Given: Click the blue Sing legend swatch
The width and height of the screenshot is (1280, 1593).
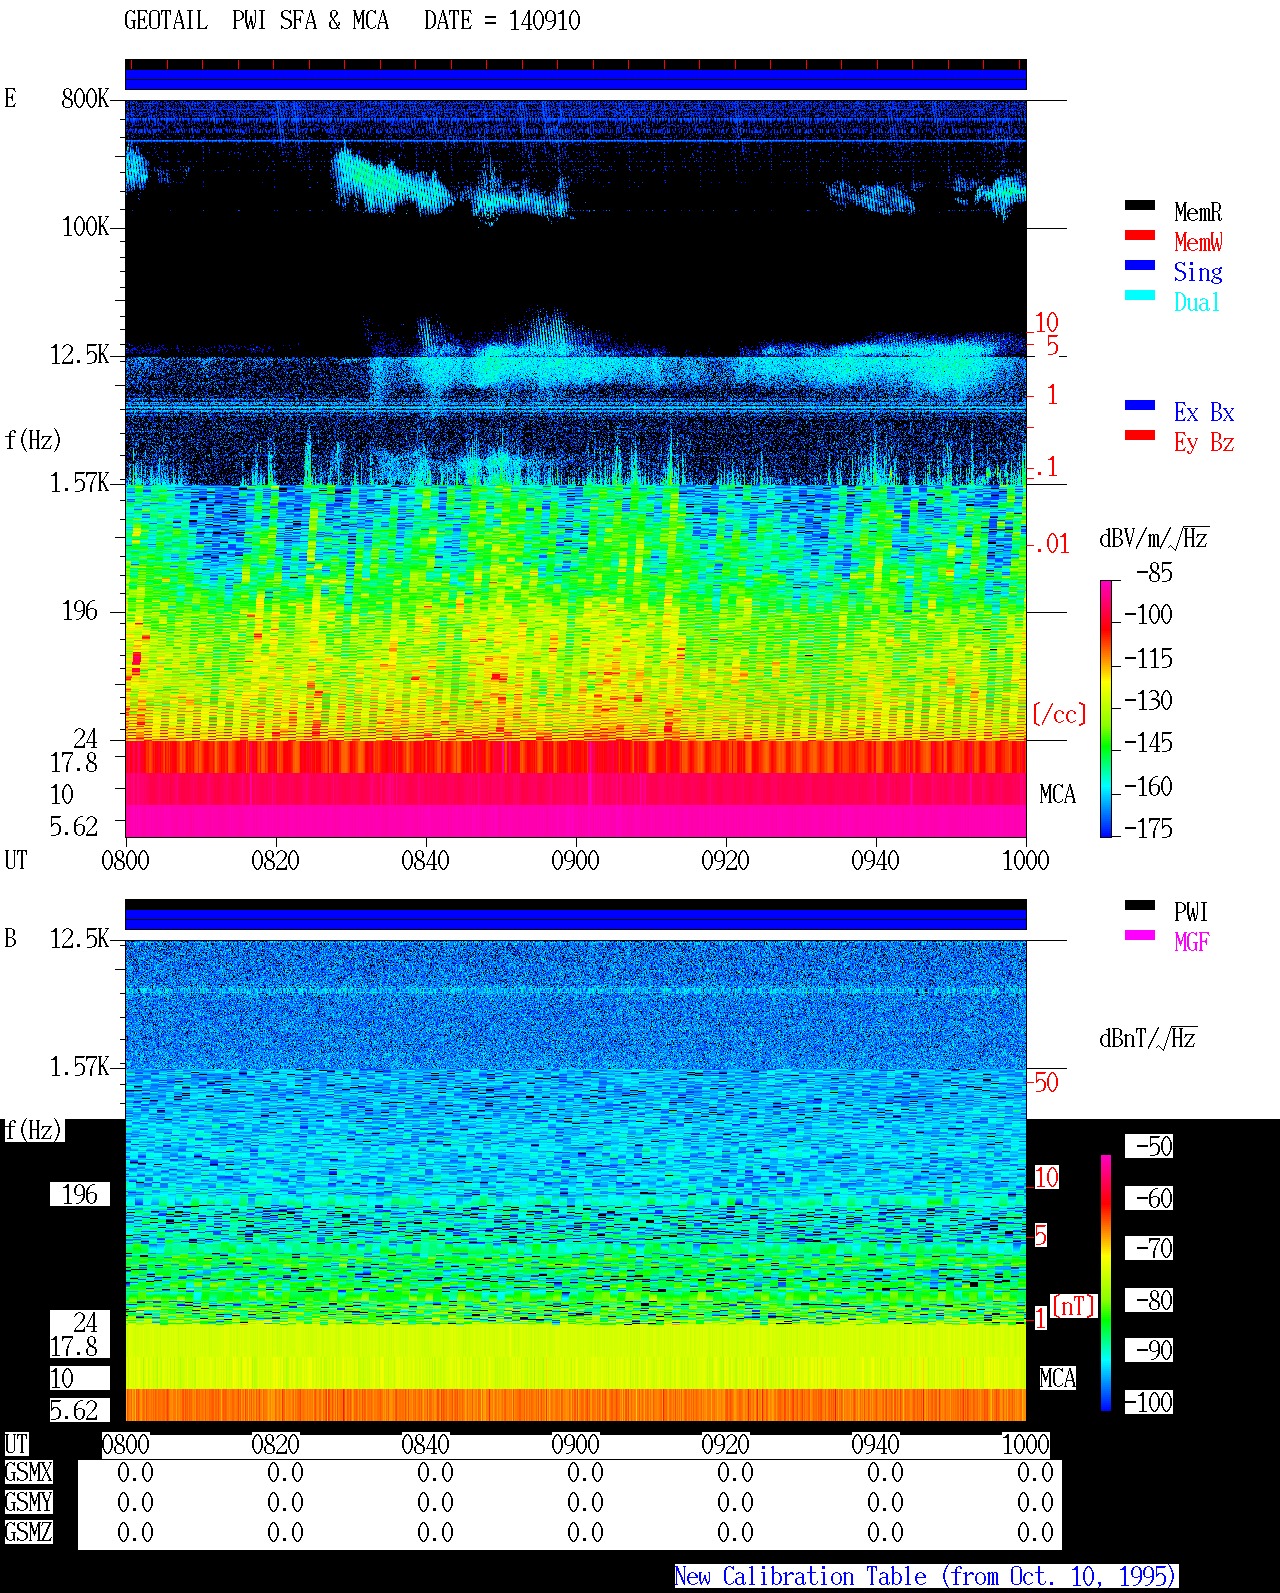Looking at the screenshot, I should click(x=1140, y=265).
